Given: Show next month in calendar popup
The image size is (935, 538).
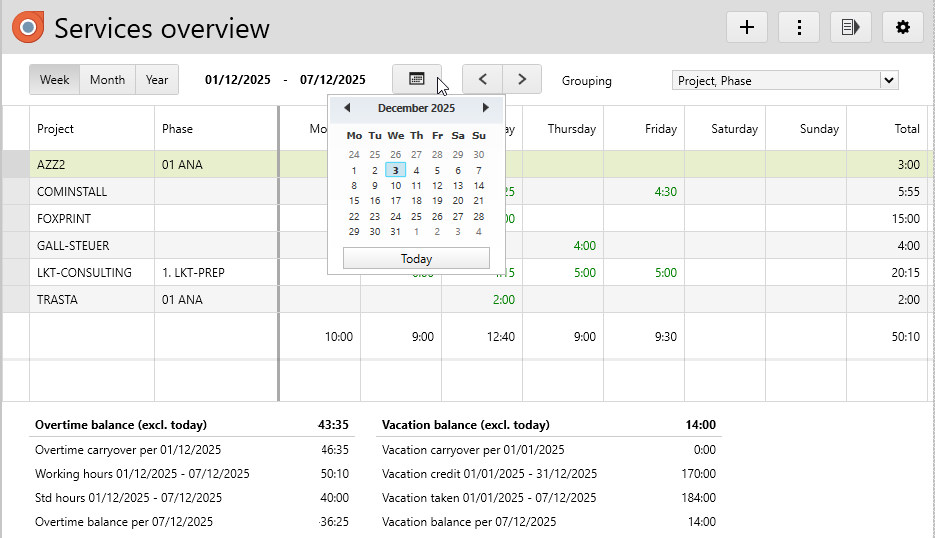Looking at the screenshot, I should point(486,108).
